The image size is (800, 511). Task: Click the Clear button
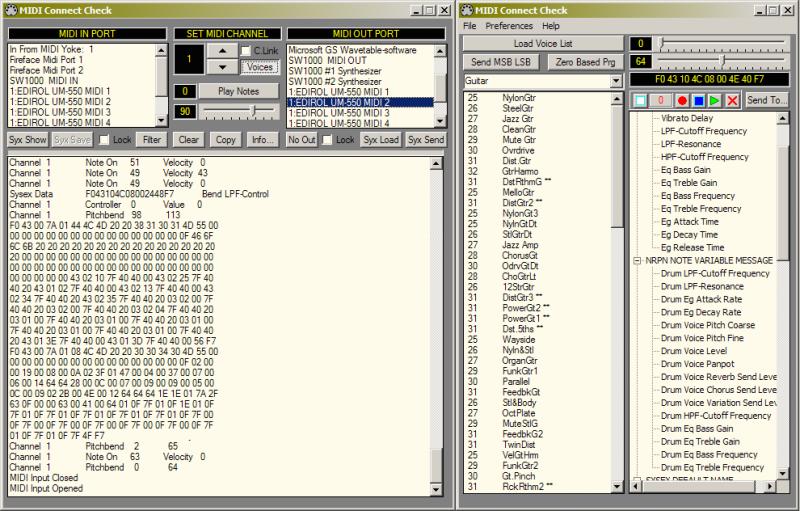pyautogui.click(x=188, y=140)
